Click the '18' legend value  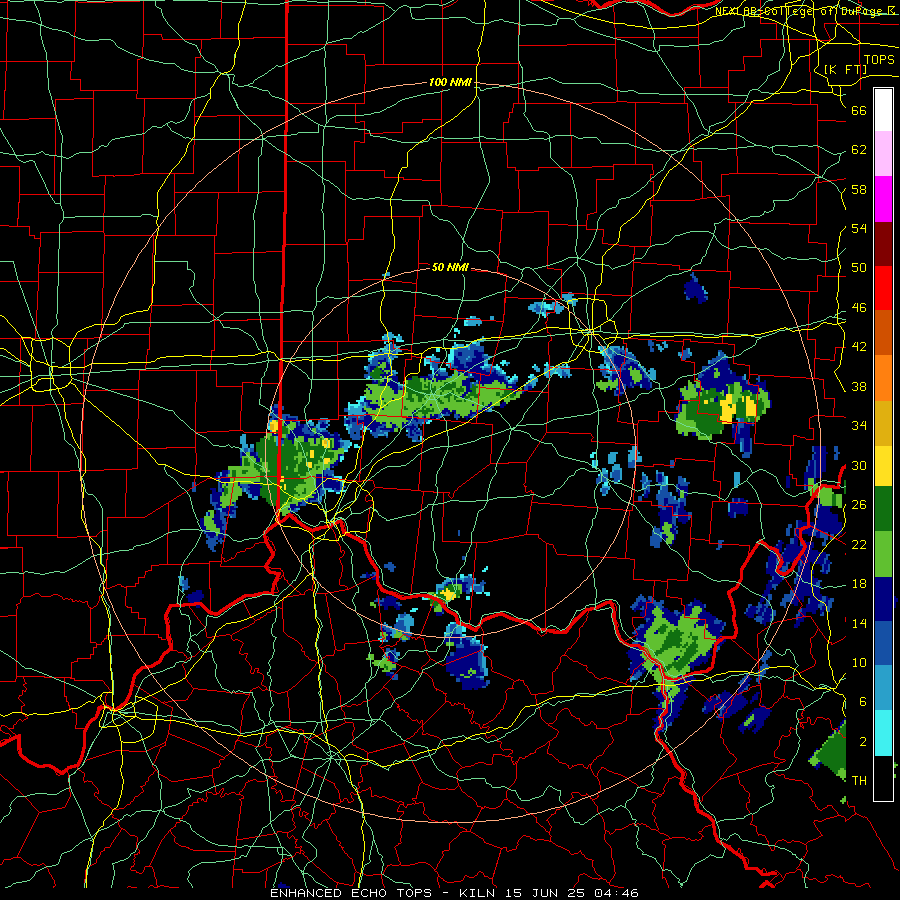point(859,584)
